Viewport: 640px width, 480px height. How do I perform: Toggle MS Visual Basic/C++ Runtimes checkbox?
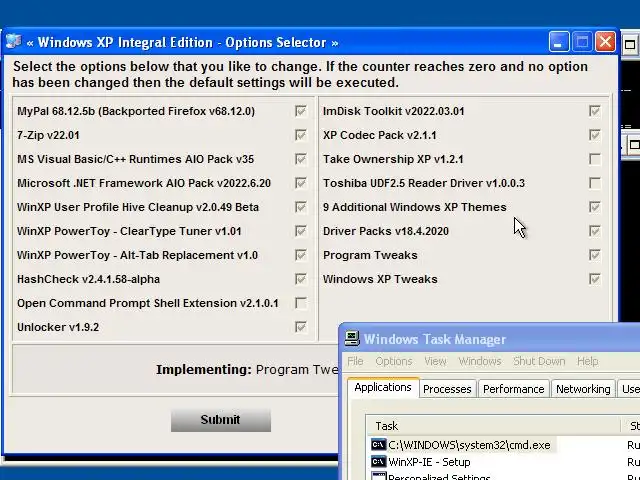pyautogui.click(x=301, y=159)
